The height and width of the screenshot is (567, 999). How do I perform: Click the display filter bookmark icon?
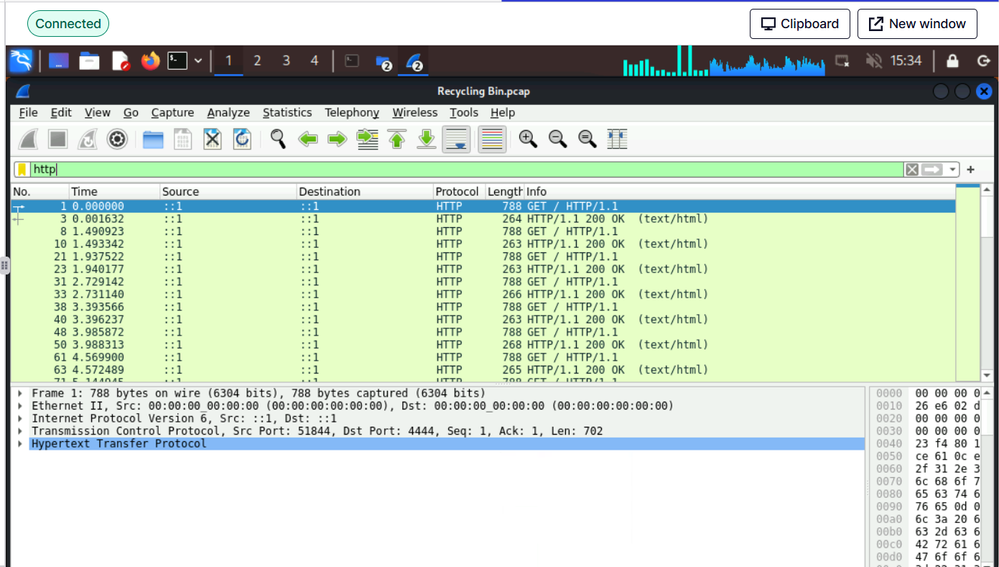tap(22, 170)
